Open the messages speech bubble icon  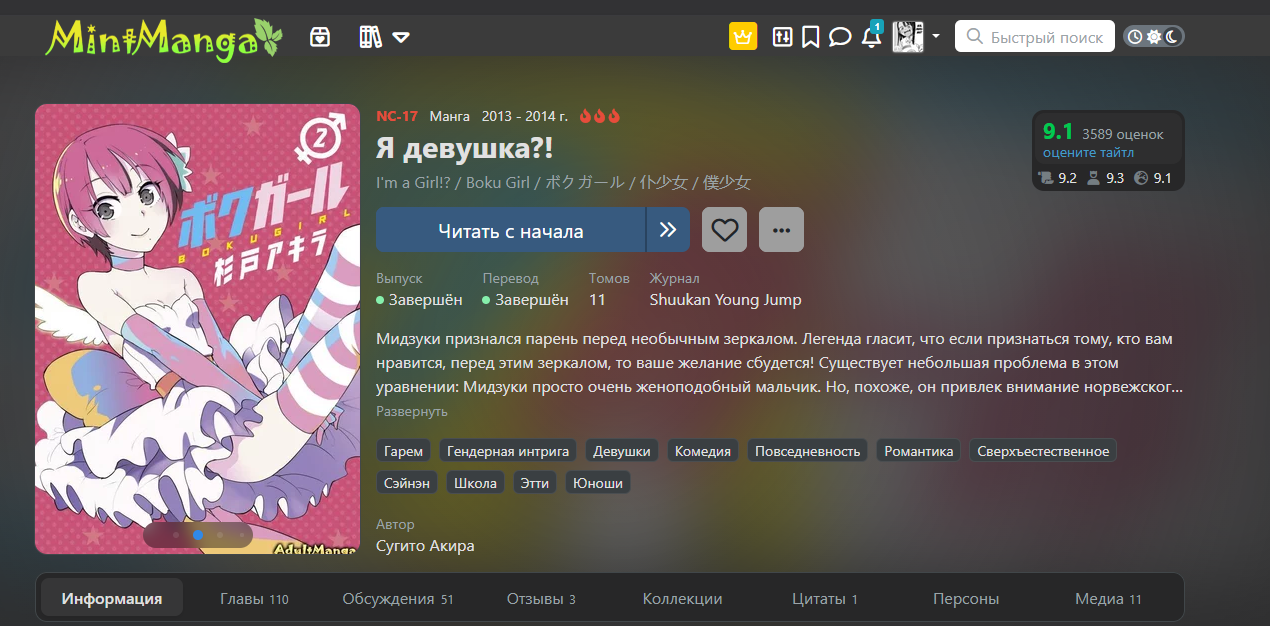(x=840, y=37)
